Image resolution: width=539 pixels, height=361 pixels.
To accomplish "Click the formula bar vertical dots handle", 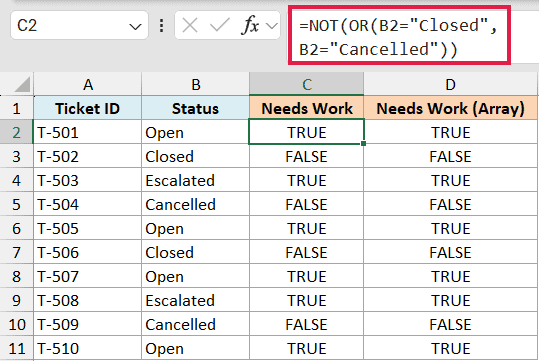I will [161, 26].
